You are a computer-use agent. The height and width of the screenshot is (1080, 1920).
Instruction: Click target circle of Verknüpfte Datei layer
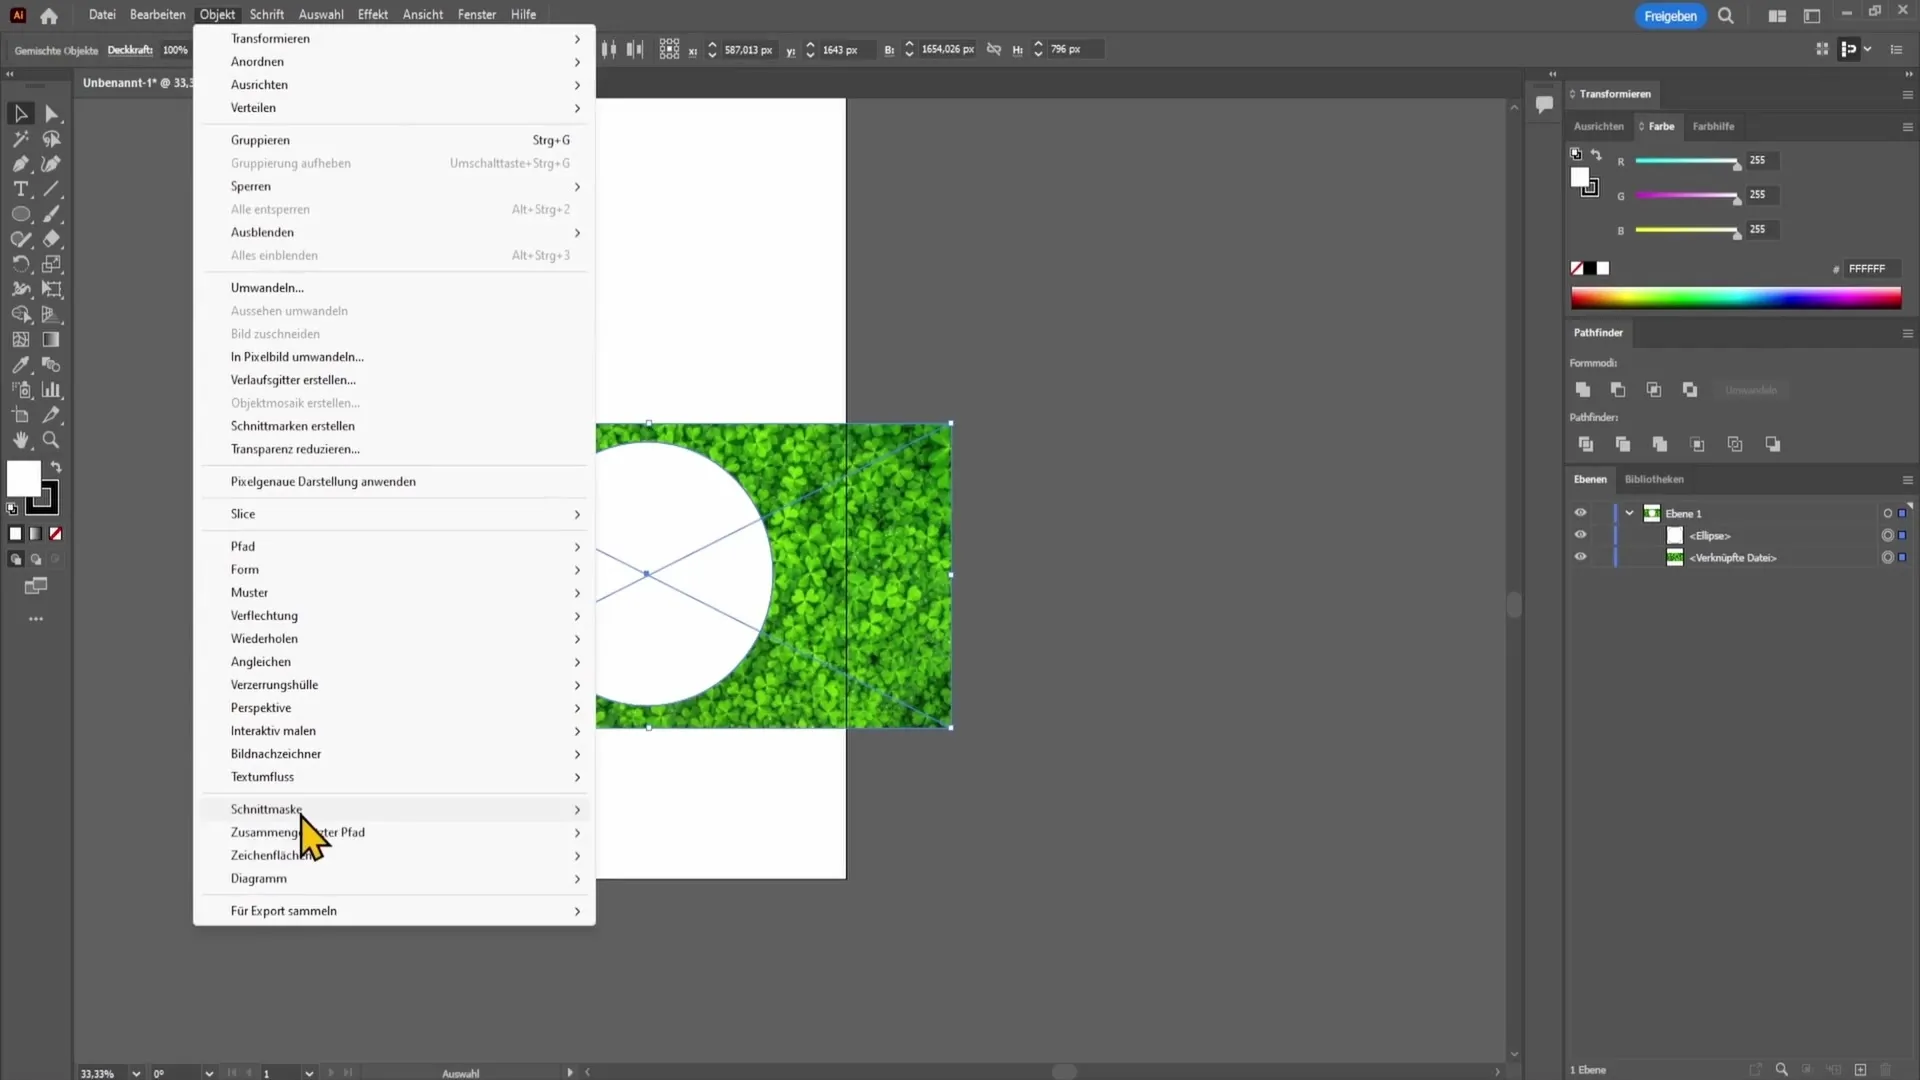pos(1887,558)
